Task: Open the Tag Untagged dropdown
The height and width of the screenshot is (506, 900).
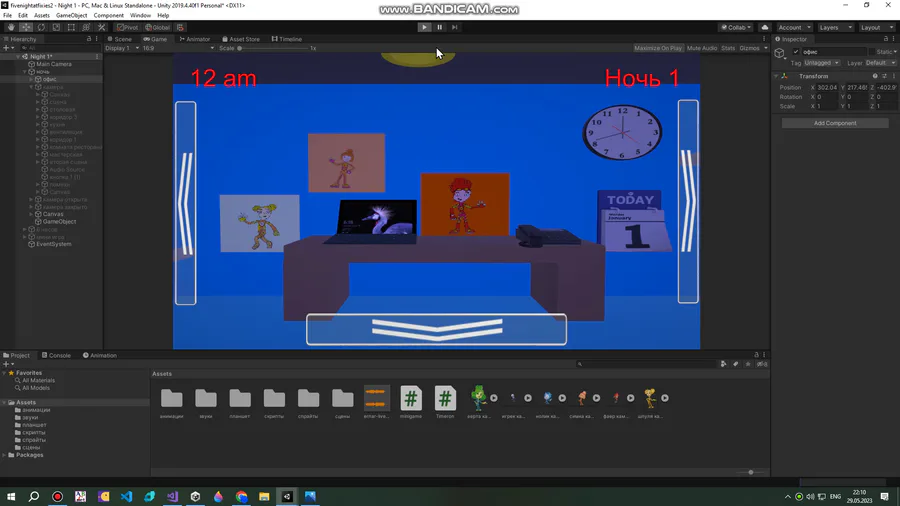Action: coord(821,63)
